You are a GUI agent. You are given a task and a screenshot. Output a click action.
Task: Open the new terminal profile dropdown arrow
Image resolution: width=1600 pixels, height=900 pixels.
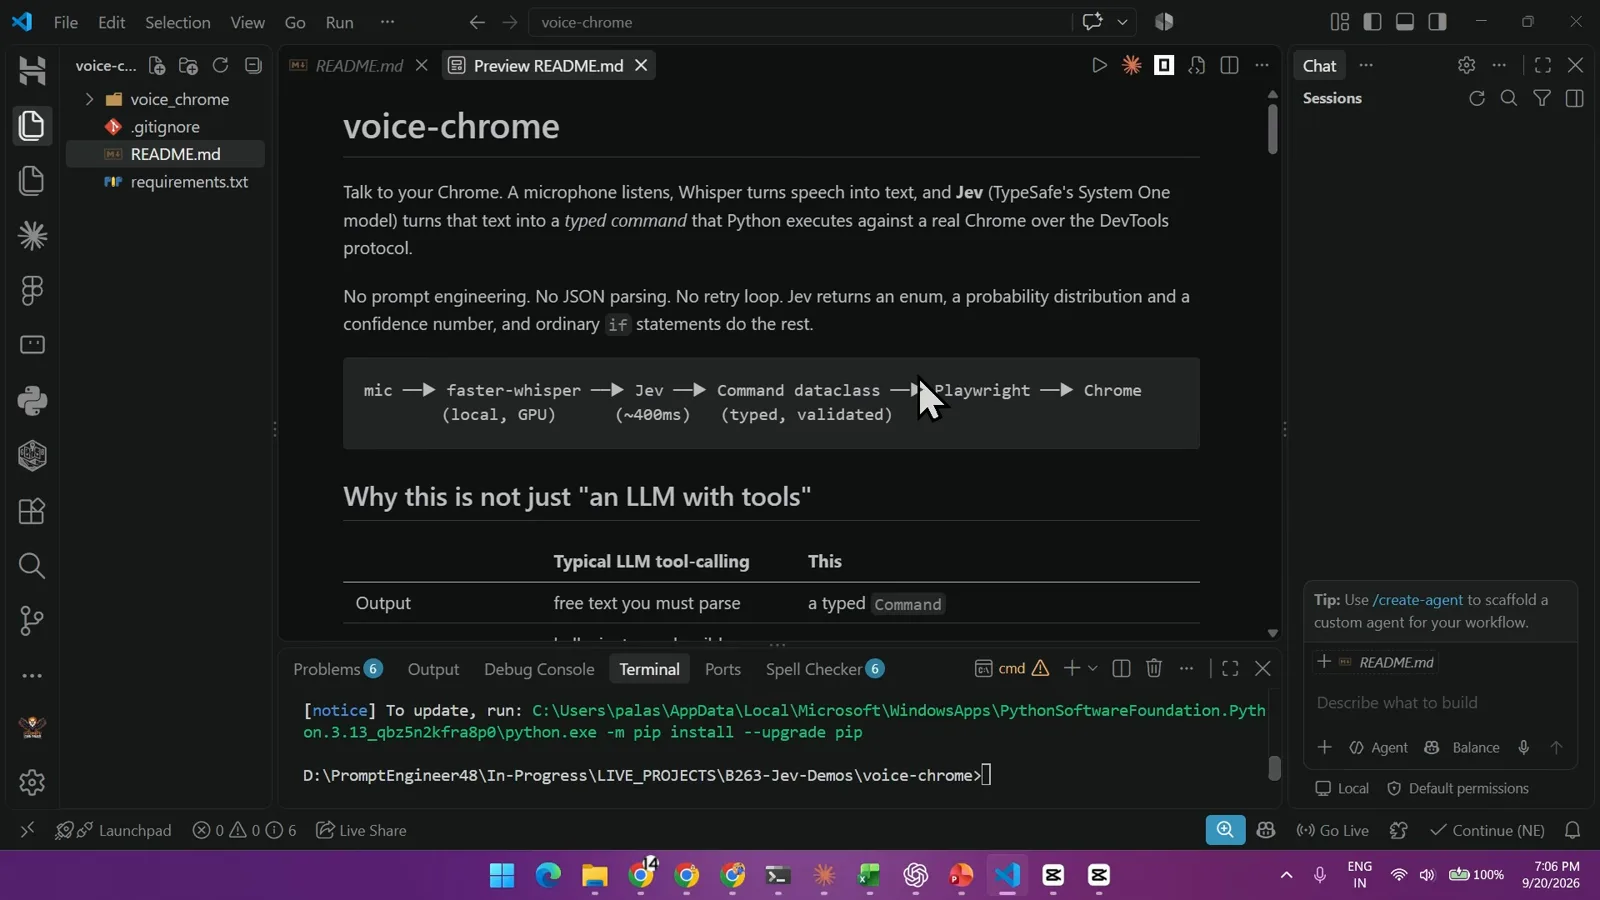1092,669
